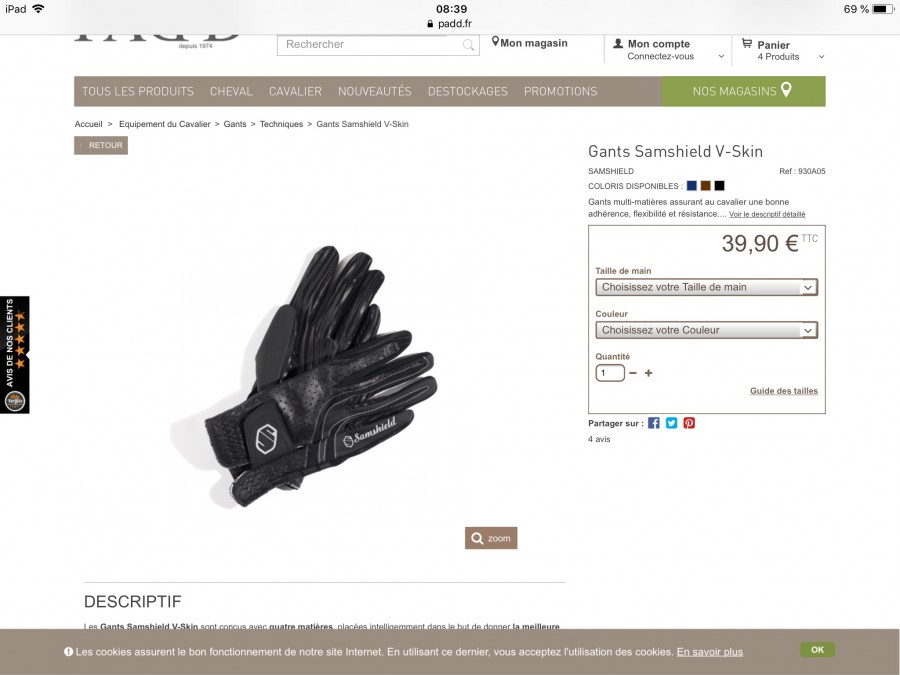Open Couleur selection dropdown
The image size is (900, 675).
tap(706, 330)
